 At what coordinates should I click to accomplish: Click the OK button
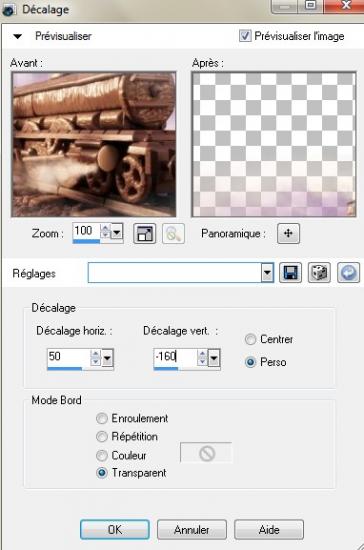tap(115, 530)
